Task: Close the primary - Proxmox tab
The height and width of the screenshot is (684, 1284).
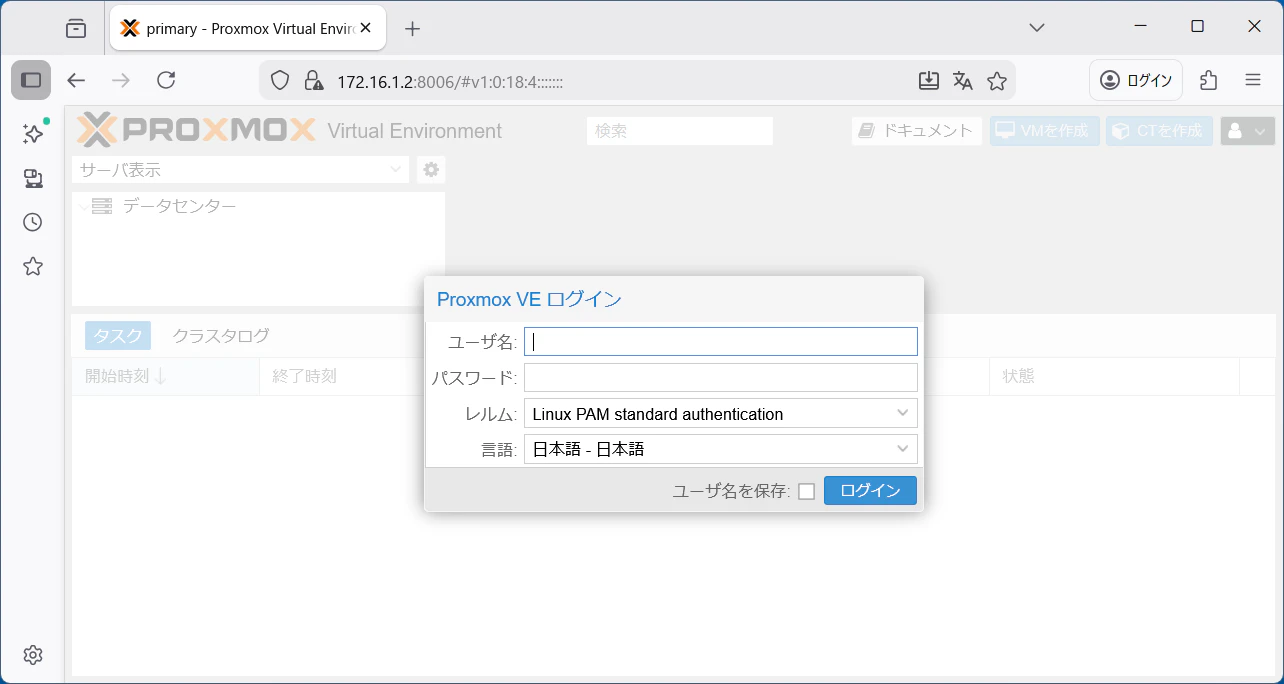Action: (x=366, y=28)
